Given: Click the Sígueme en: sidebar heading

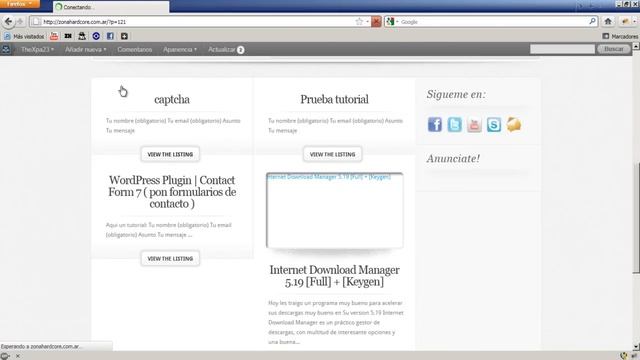Looking at the screenshot, I should 456,94.
